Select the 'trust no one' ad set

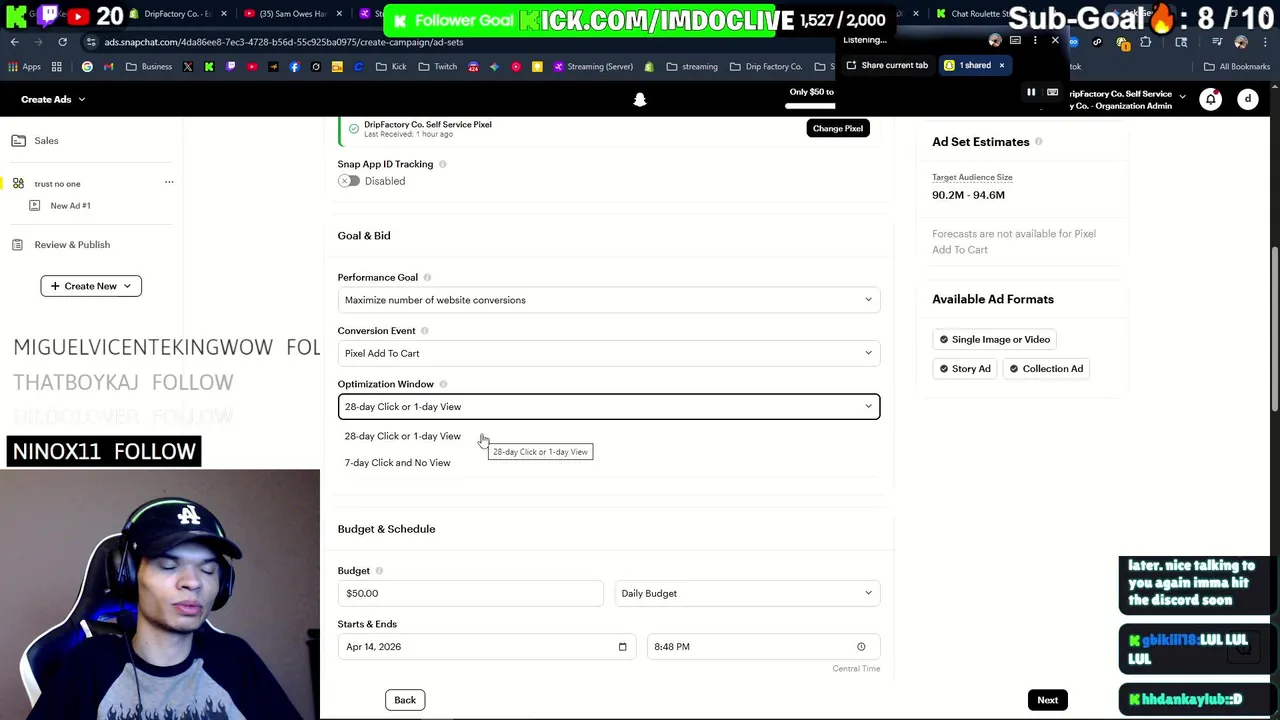click(57, 184)
